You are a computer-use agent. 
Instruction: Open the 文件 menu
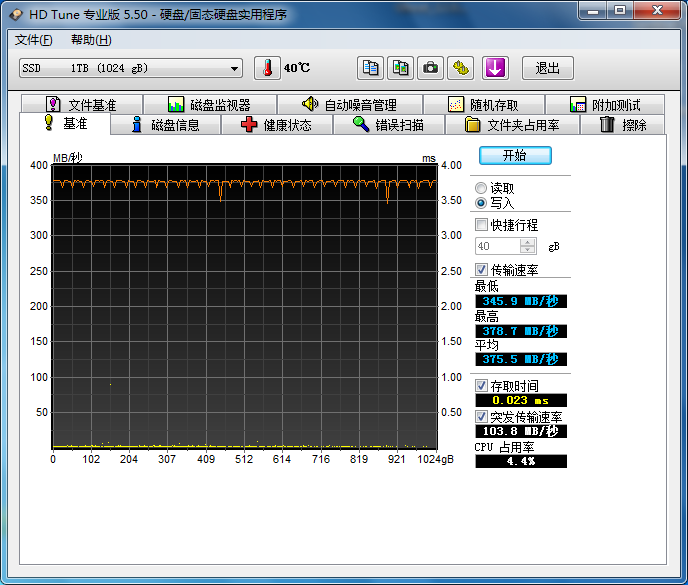click(34, 40)
